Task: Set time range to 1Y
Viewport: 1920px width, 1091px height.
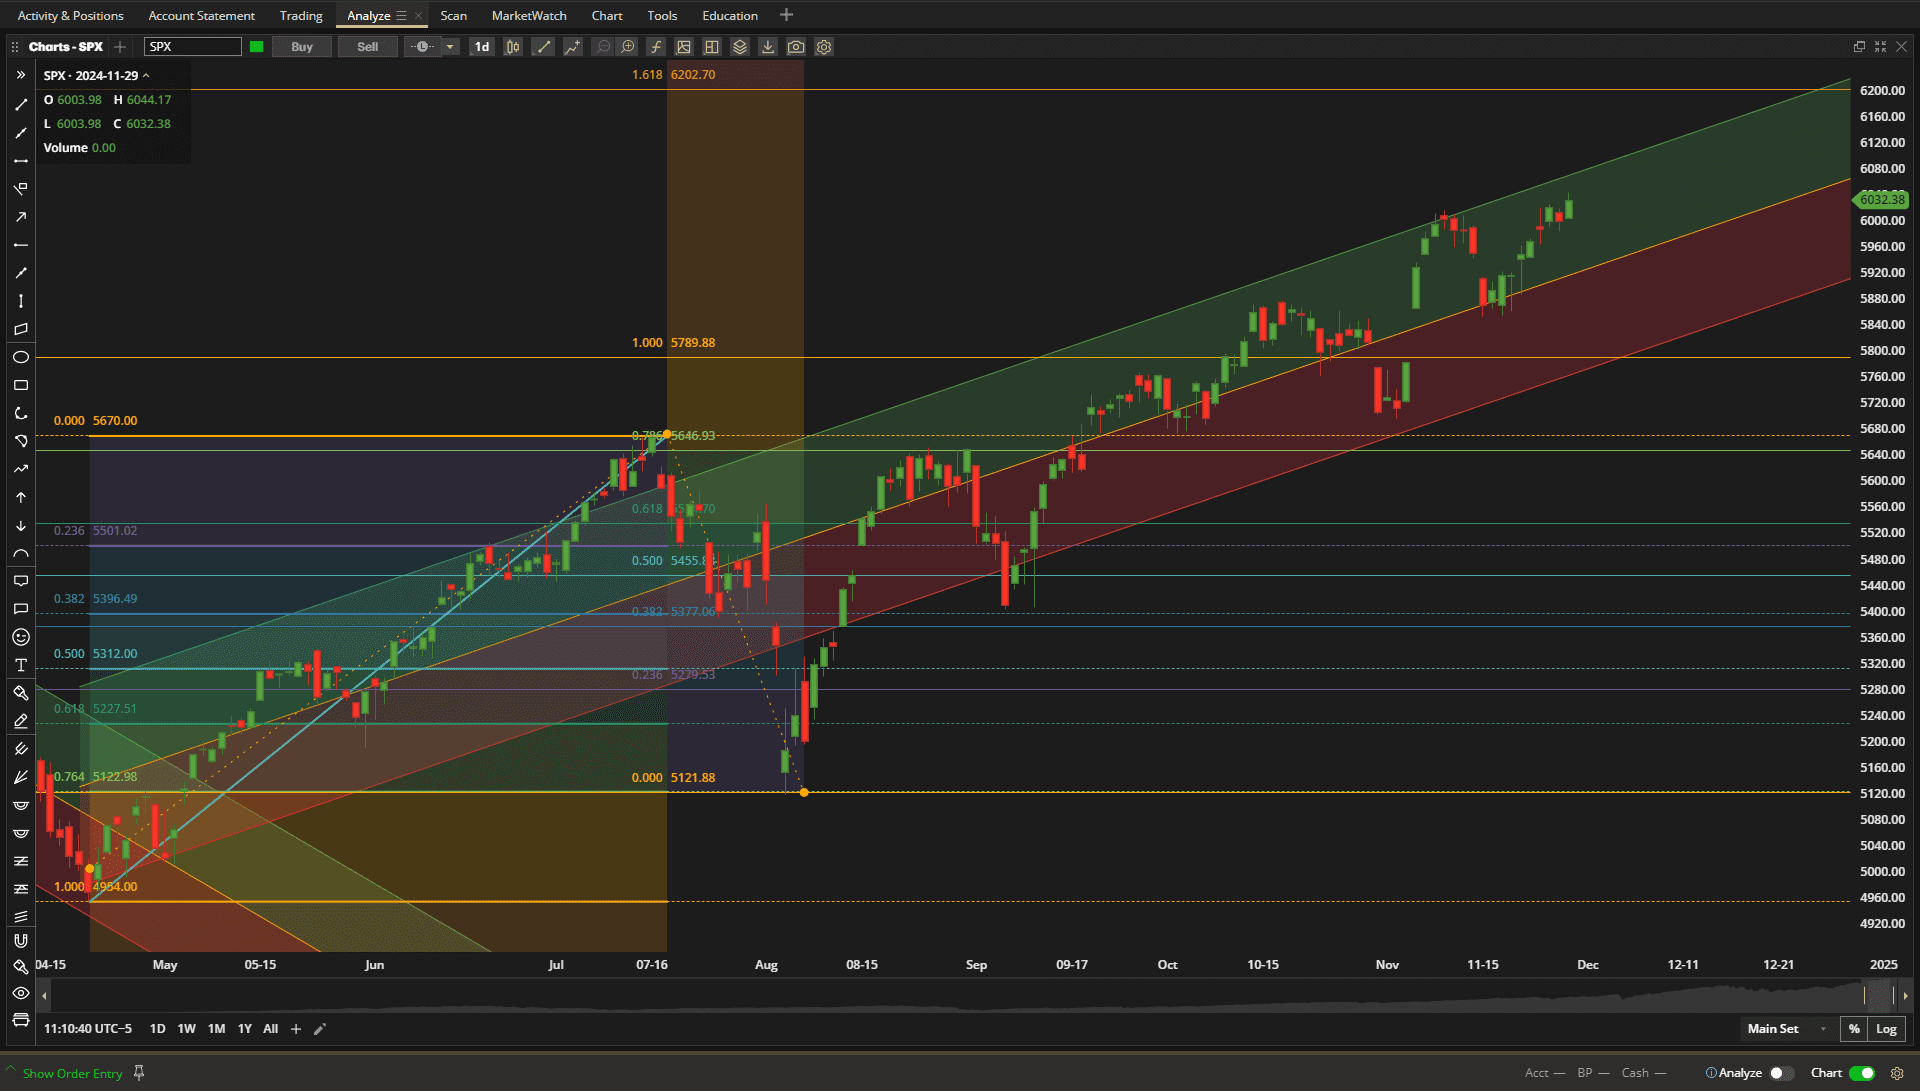Action: [244, 1029]
